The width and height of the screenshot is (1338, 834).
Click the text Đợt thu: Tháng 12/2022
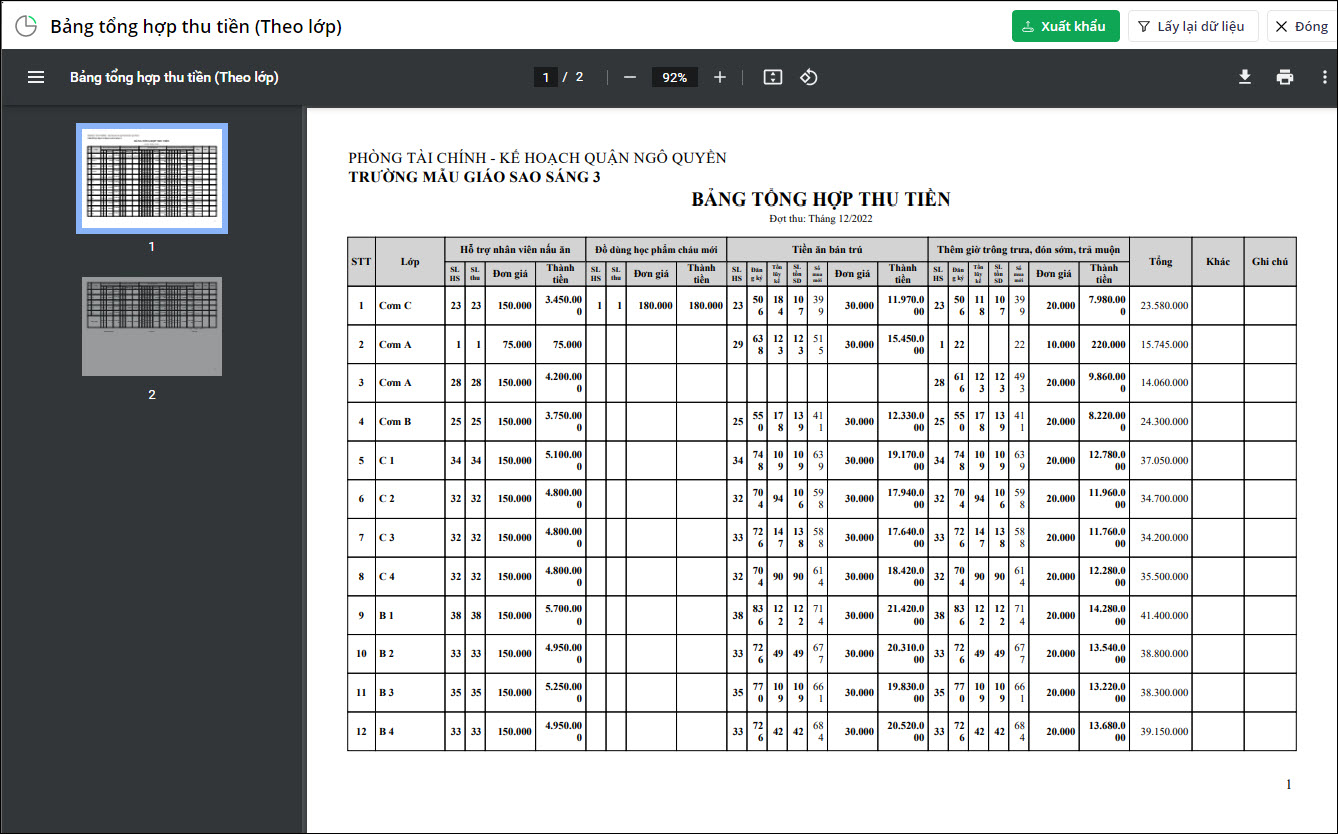[821, 218]
